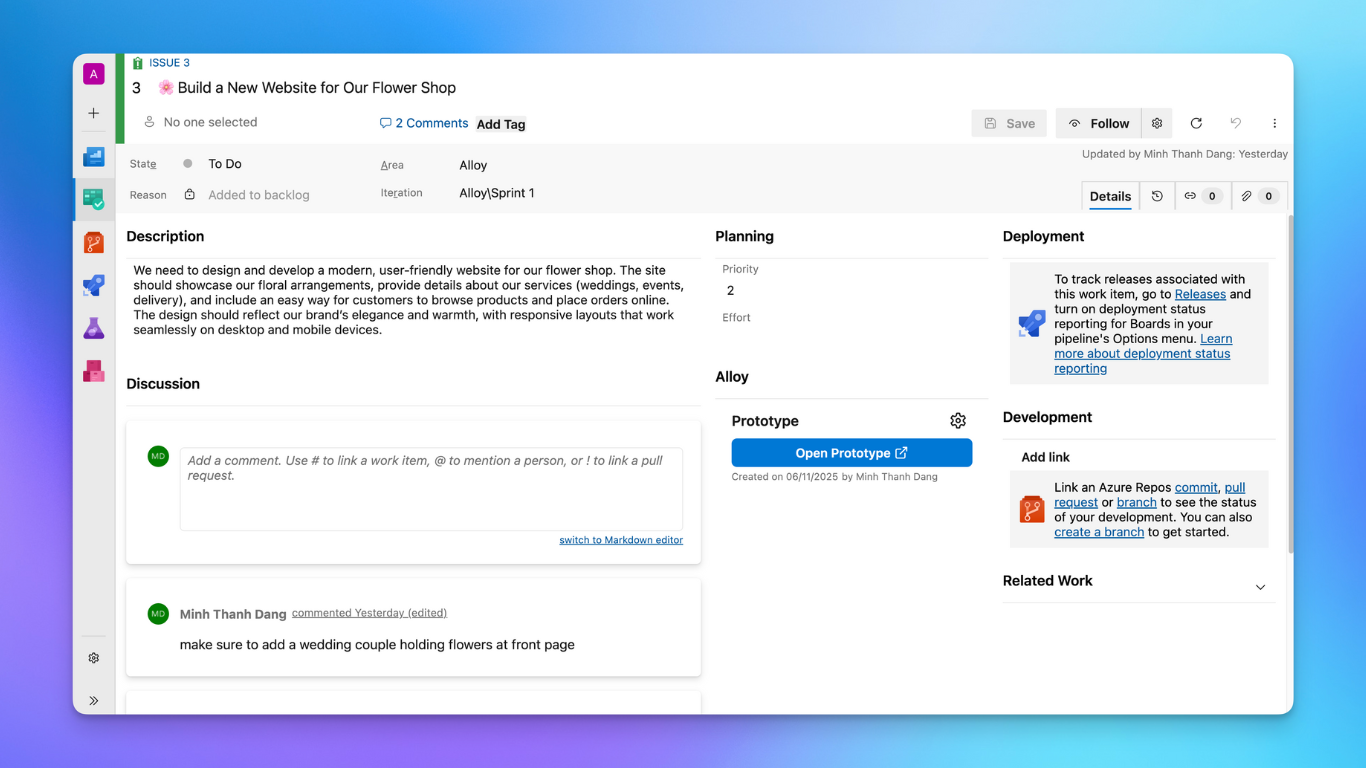Click switch to Markdown editor link
The width and height of the screenshot is (1366, 768).
pos(621,540)
